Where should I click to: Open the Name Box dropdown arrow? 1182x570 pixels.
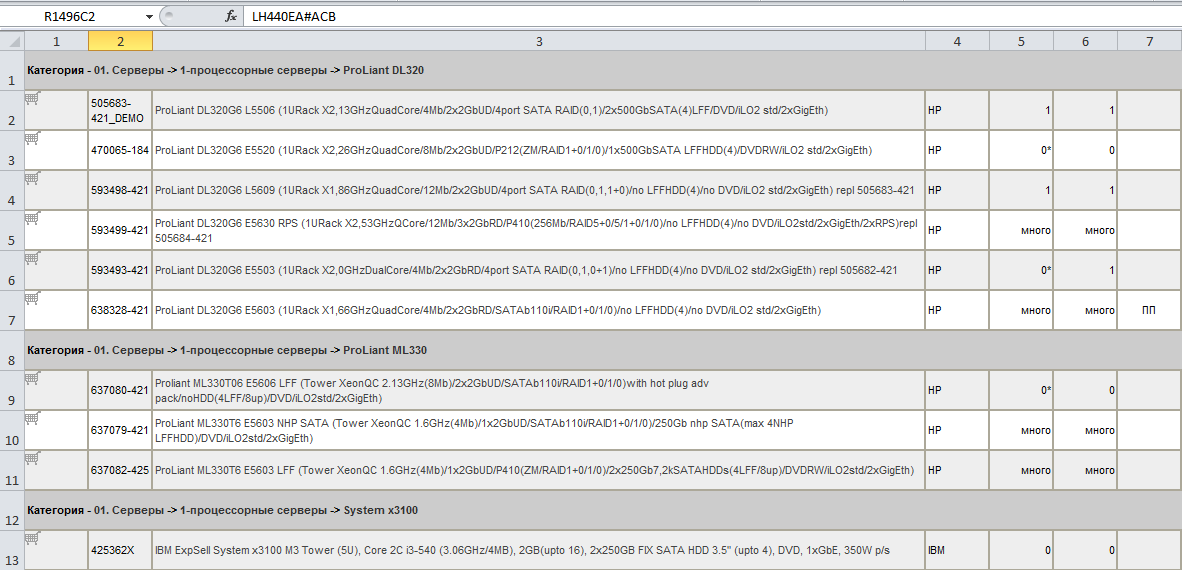click(x=149, y=16)
